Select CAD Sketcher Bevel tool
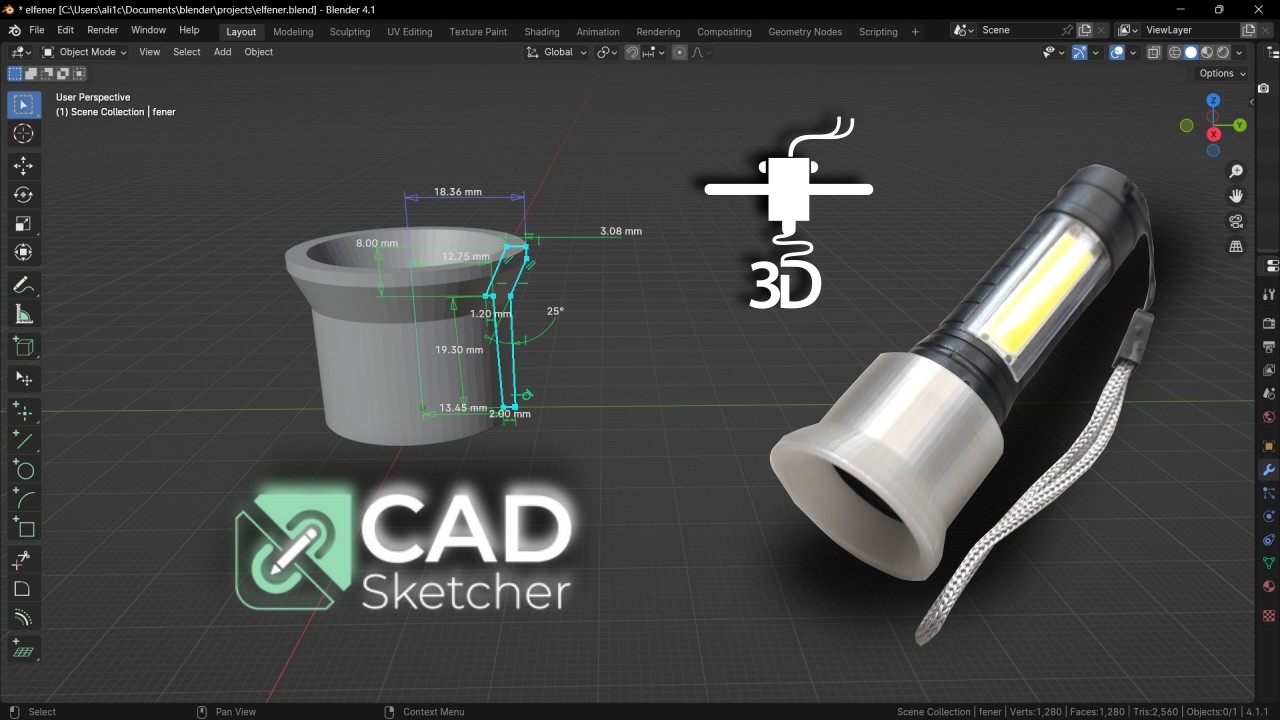 tap(24, 589)
